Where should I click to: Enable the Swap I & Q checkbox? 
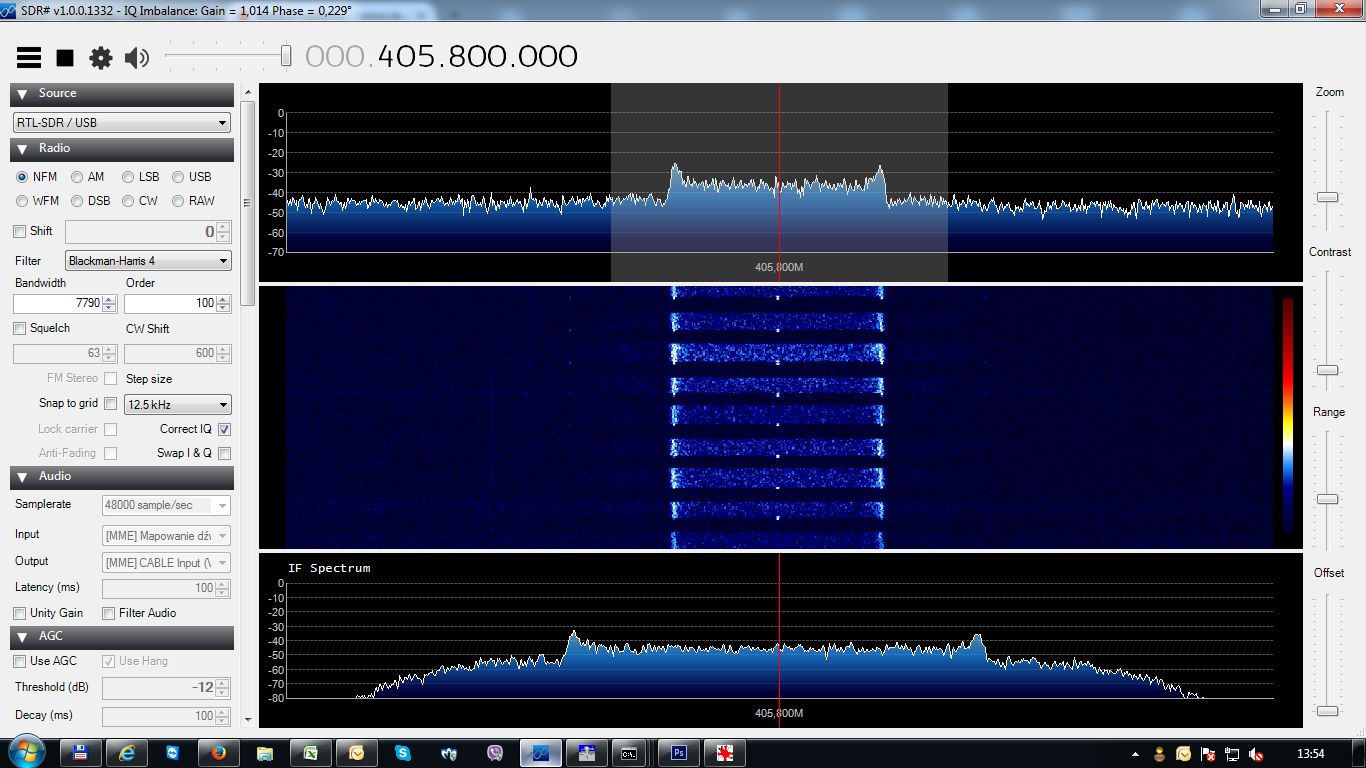click(x=224, y=454)
